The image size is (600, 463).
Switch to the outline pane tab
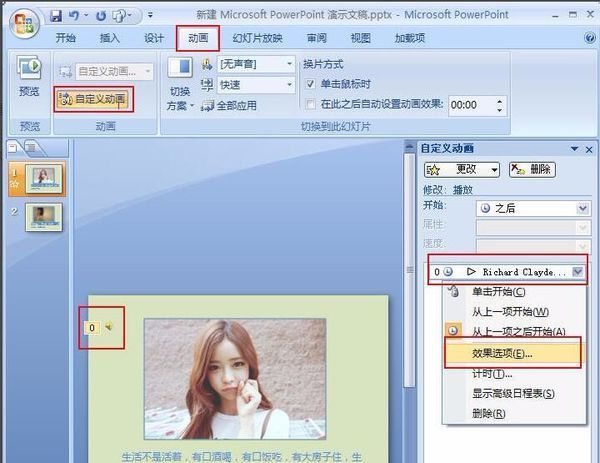click(33, 148)
